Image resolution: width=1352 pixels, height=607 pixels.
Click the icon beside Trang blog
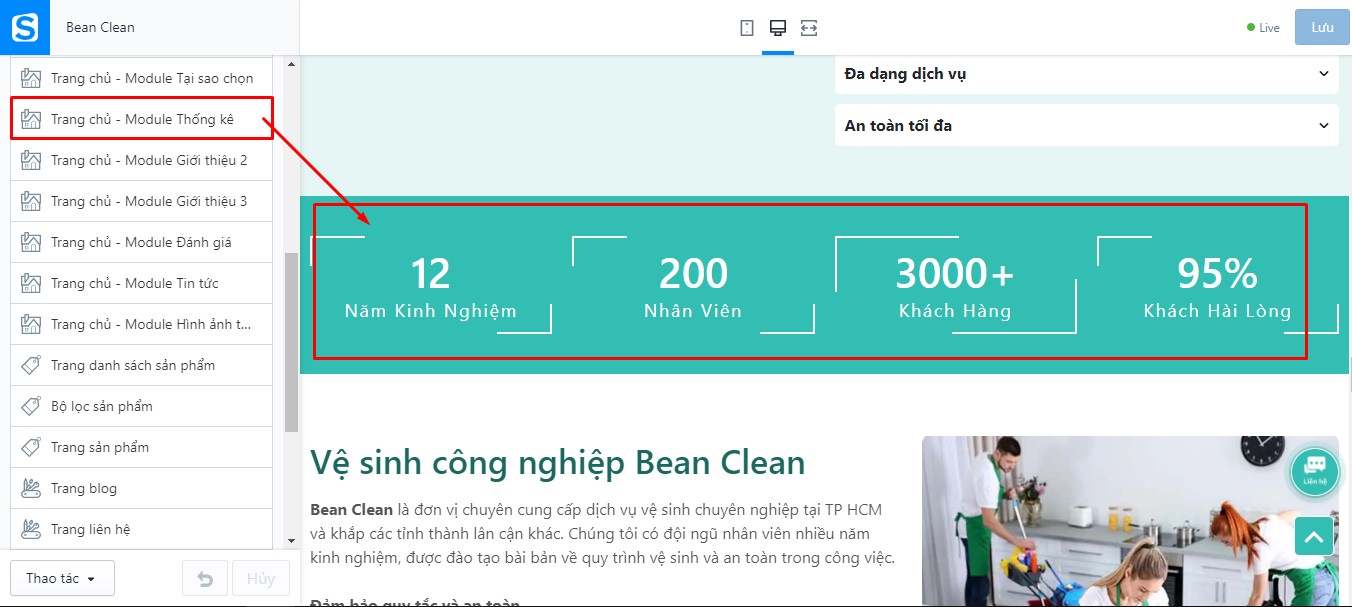click(31, 488)
